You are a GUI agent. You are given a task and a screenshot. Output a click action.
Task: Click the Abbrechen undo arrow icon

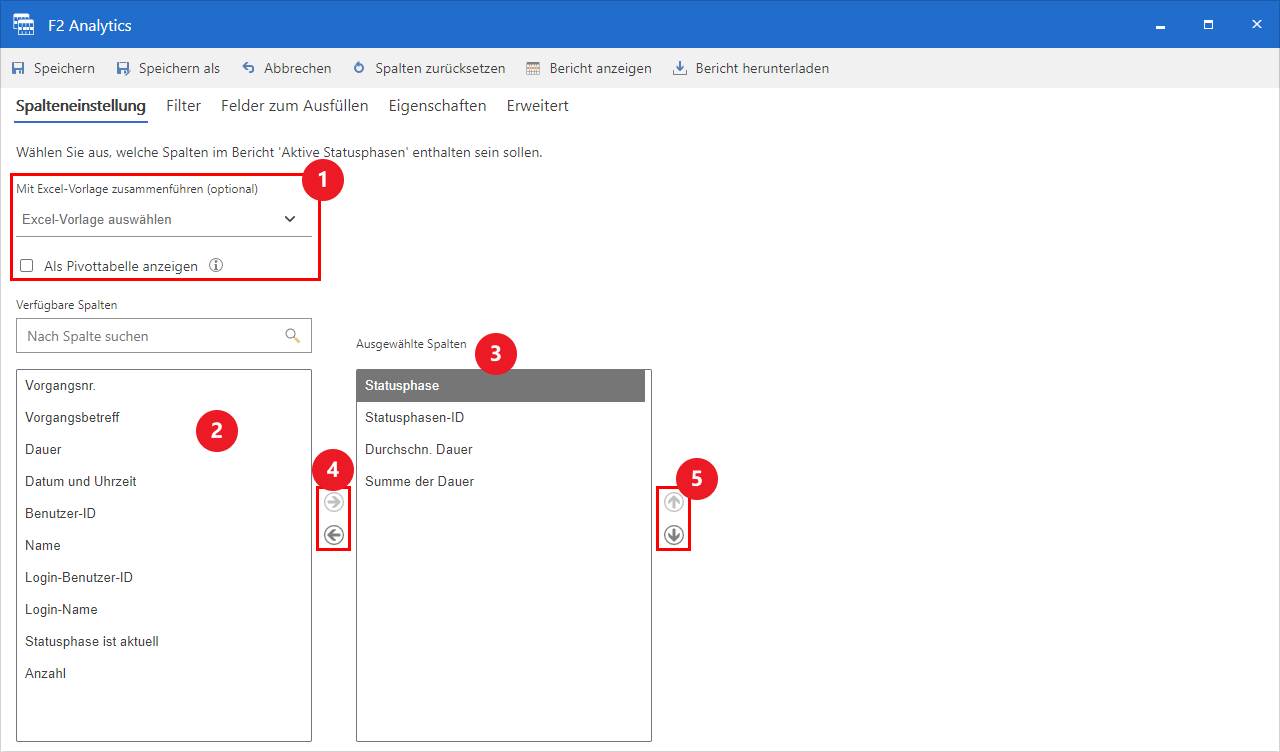click(x=246, y=68)
